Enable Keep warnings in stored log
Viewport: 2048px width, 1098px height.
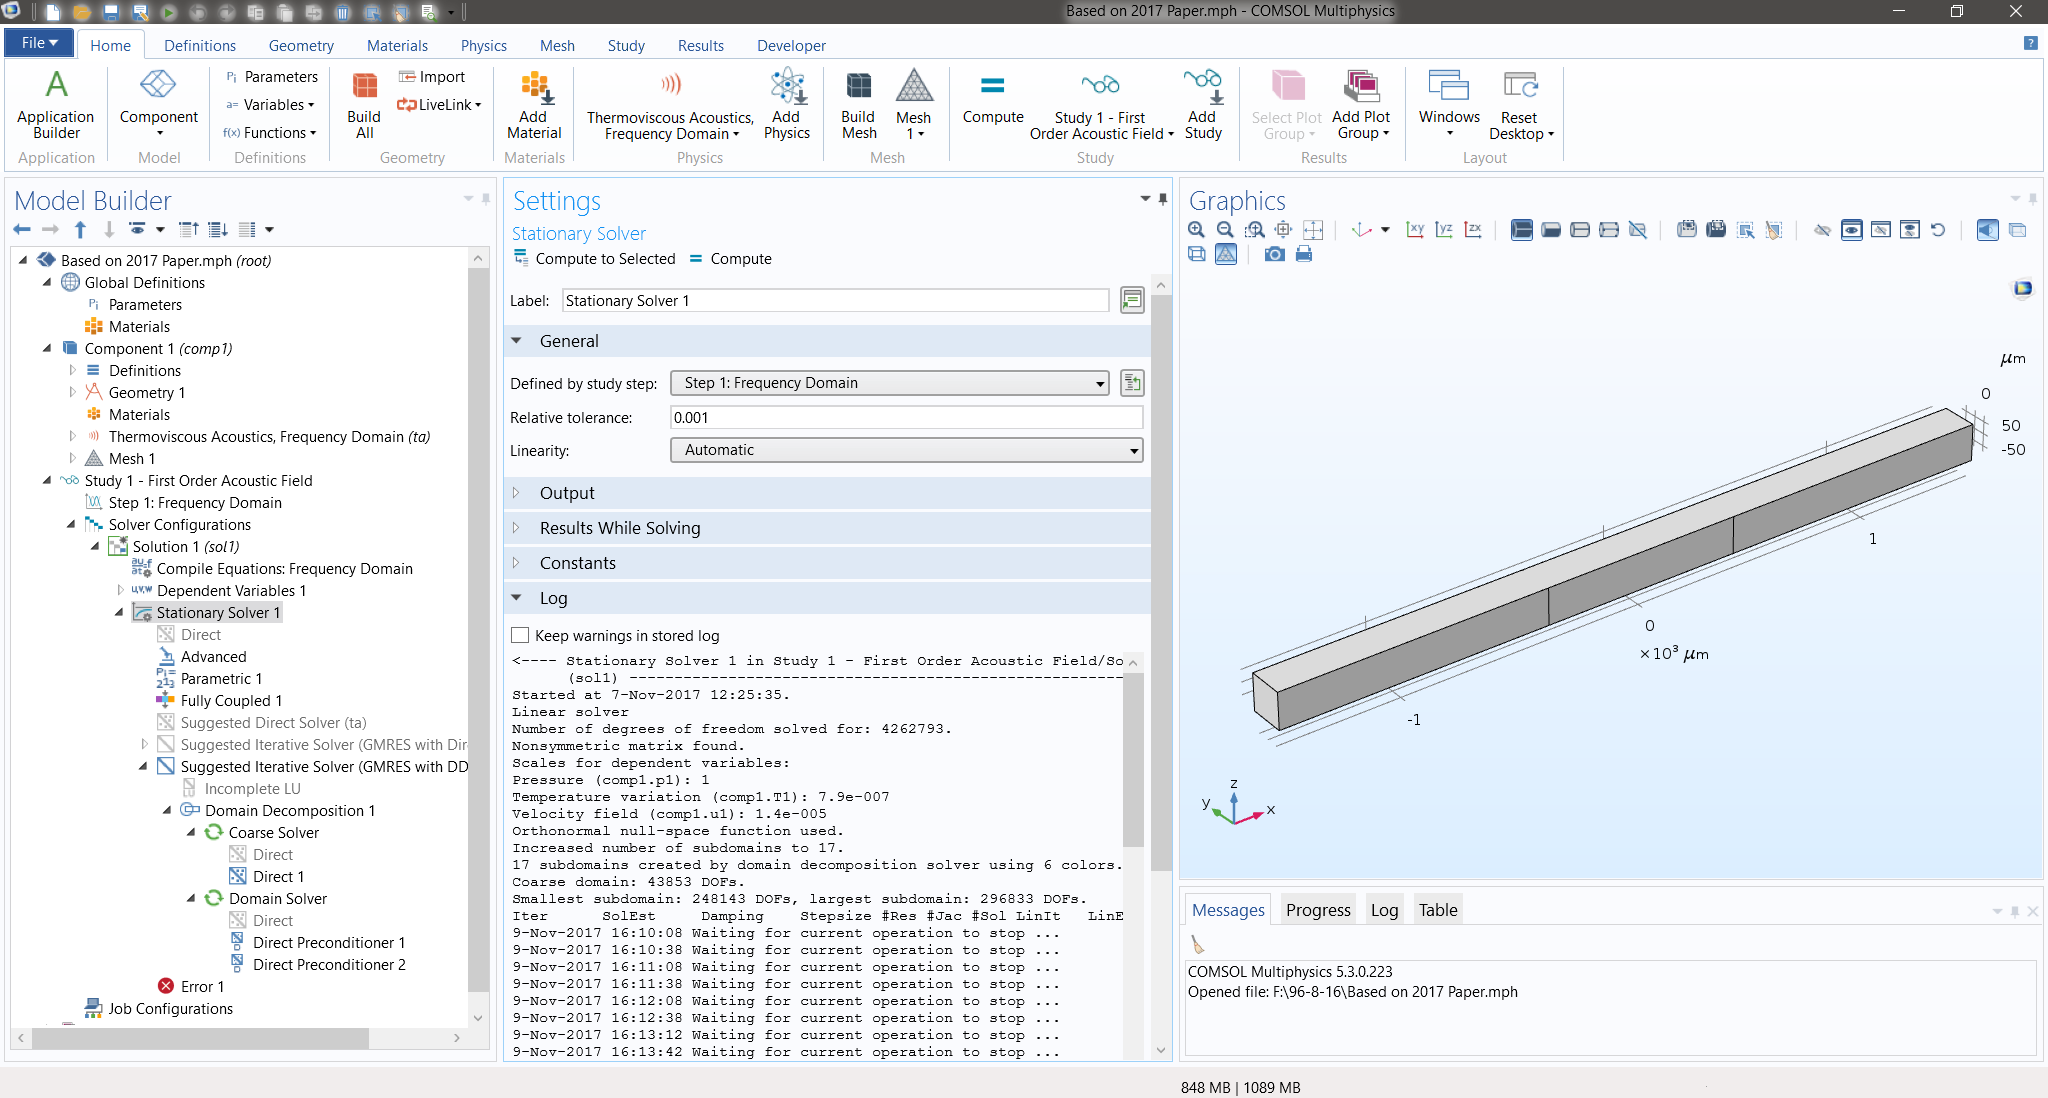[520, 635]
